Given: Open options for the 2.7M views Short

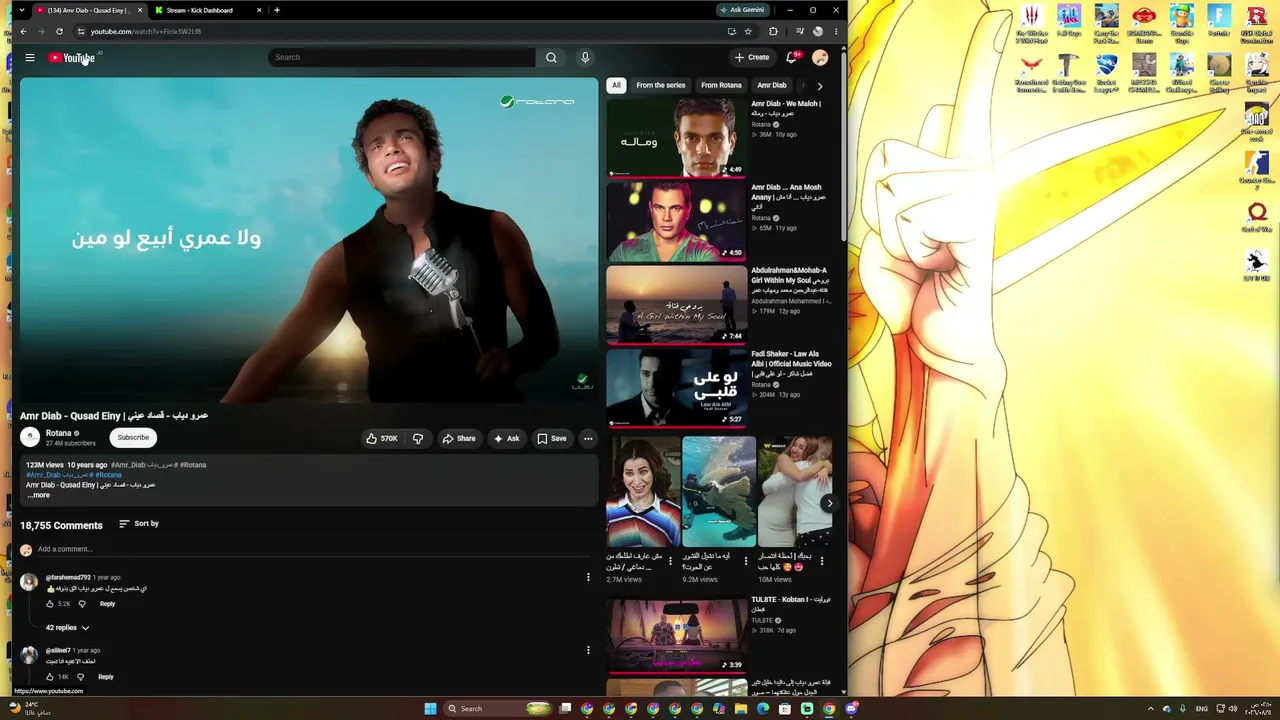Looking at the screenshot, I should (670, 561).
